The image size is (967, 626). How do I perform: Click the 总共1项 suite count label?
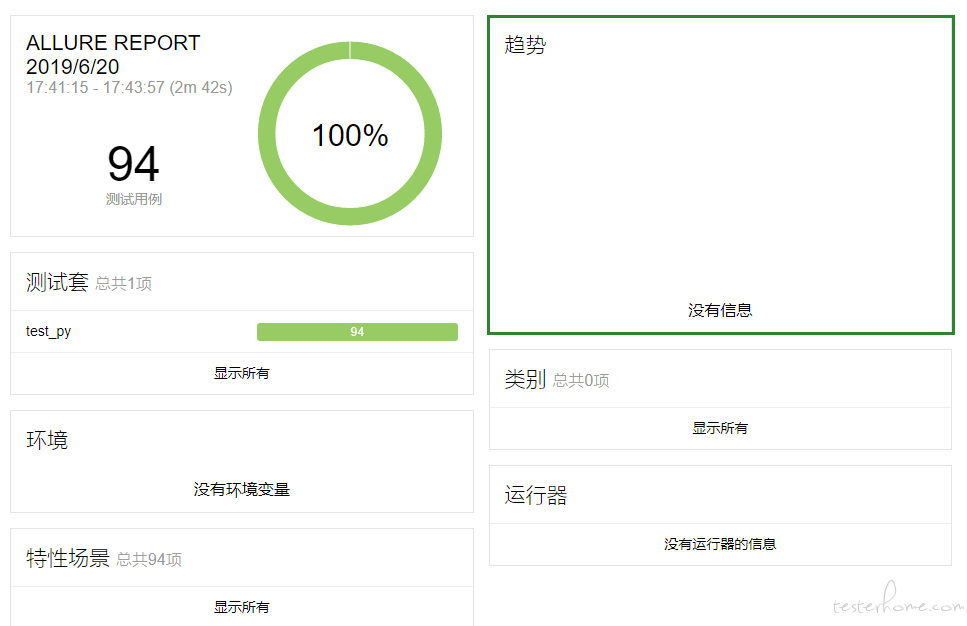coord(123,284)
